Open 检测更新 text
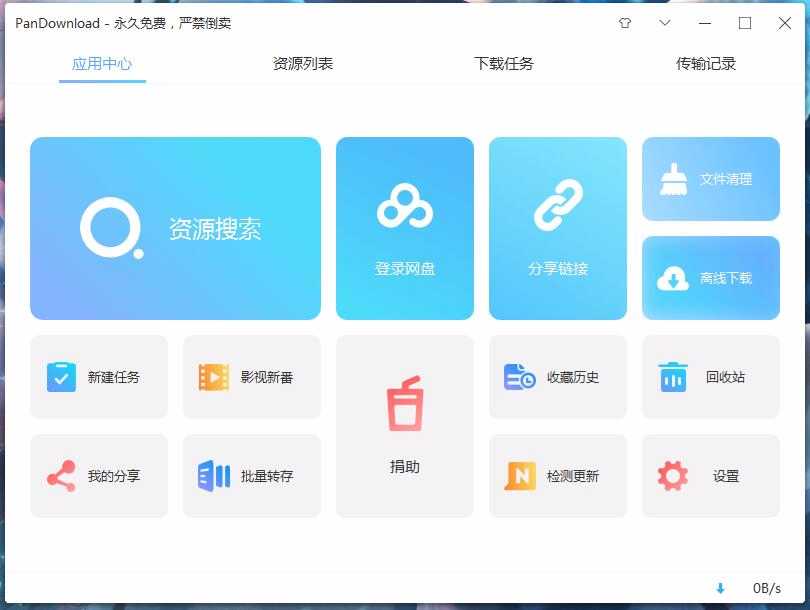This screenshot has height=610, width=810. point(573,476)
